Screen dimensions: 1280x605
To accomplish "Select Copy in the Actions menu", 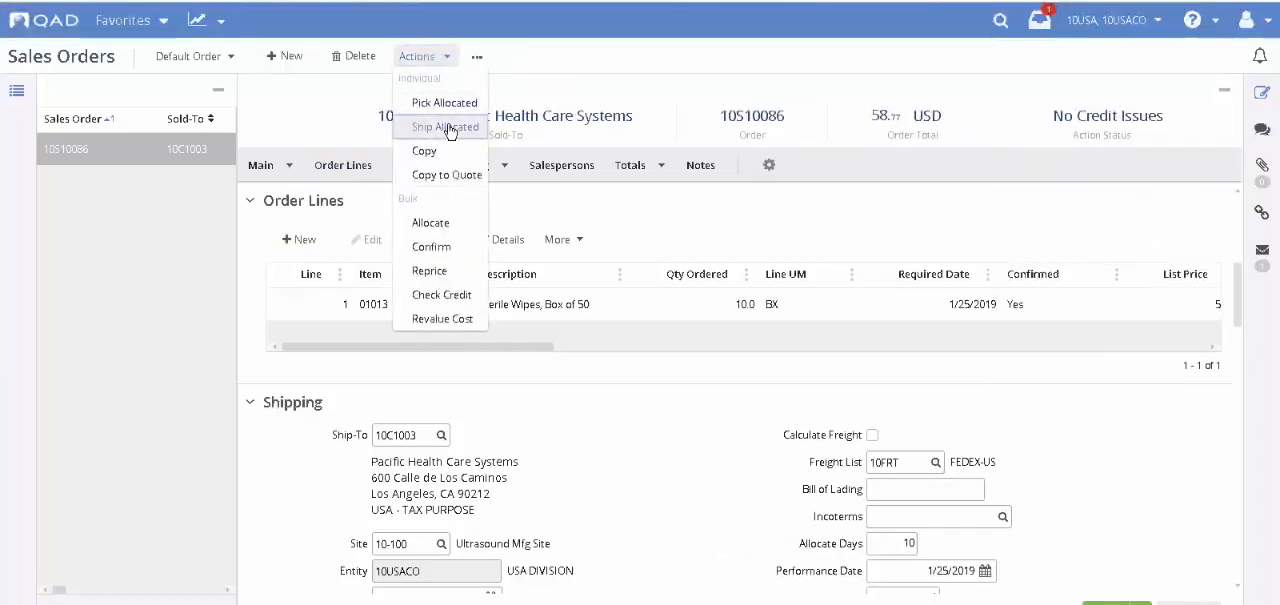I will click(440, 151).
